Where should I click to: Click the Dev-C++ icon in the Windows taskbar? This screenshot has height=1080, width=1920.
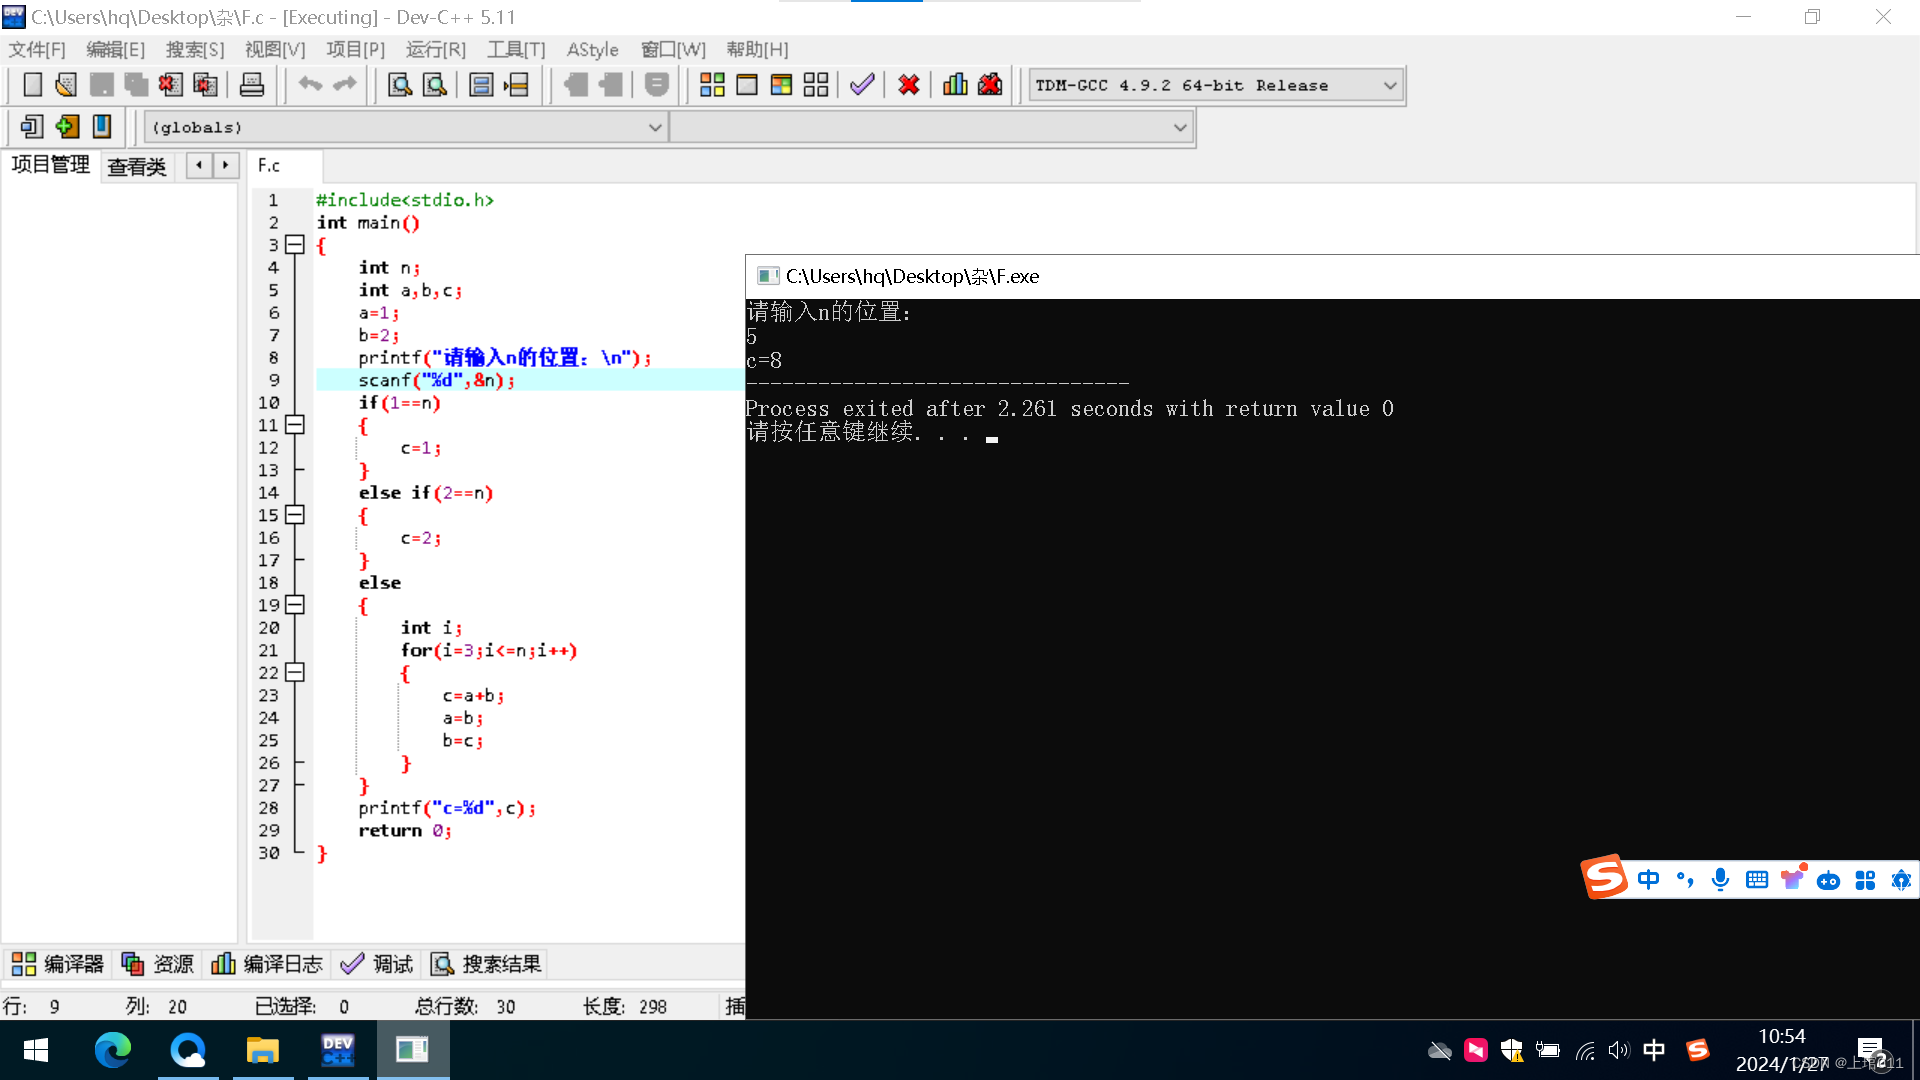coord(337,1050)
